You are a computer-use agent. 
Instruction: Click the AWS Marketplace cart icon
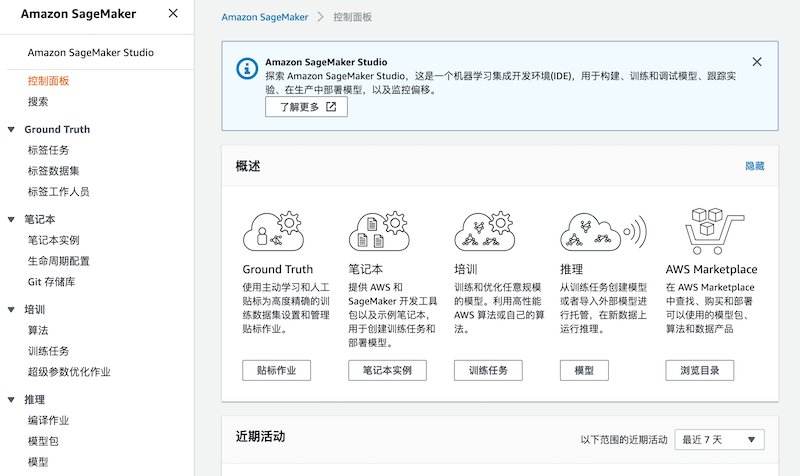(714, 231)
